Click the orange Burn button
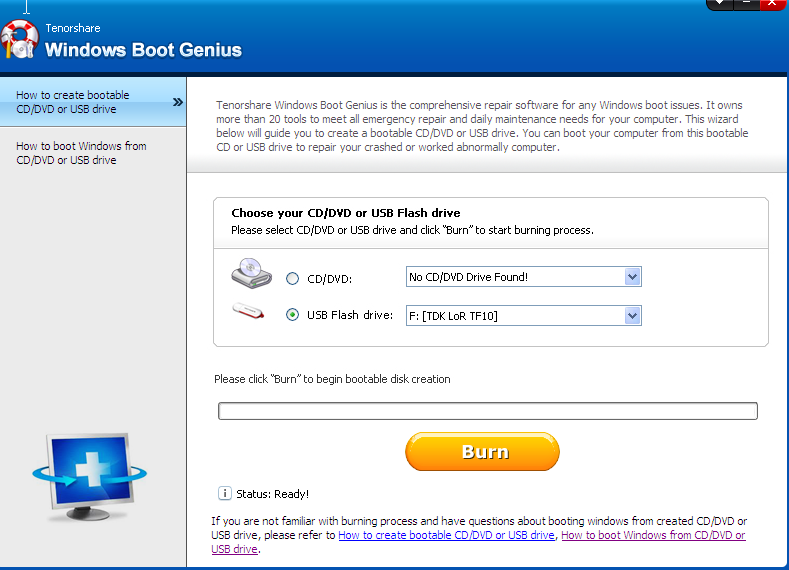 pos(483,451)
